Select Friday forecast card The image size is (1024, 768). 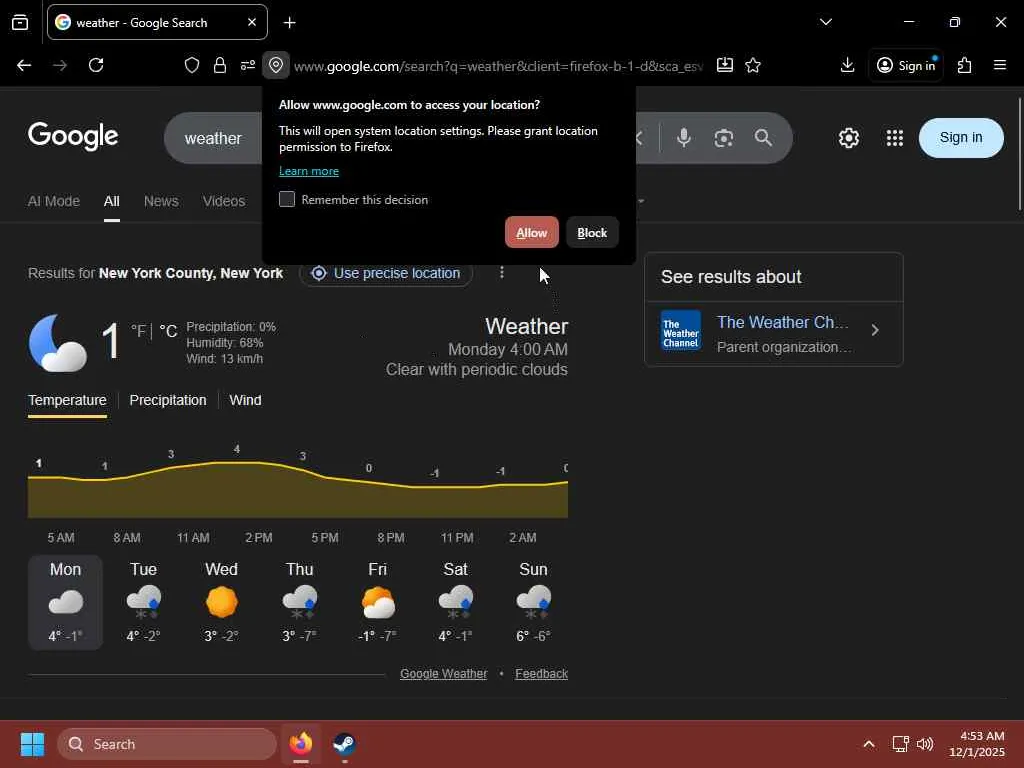click(x=377, y=602)
